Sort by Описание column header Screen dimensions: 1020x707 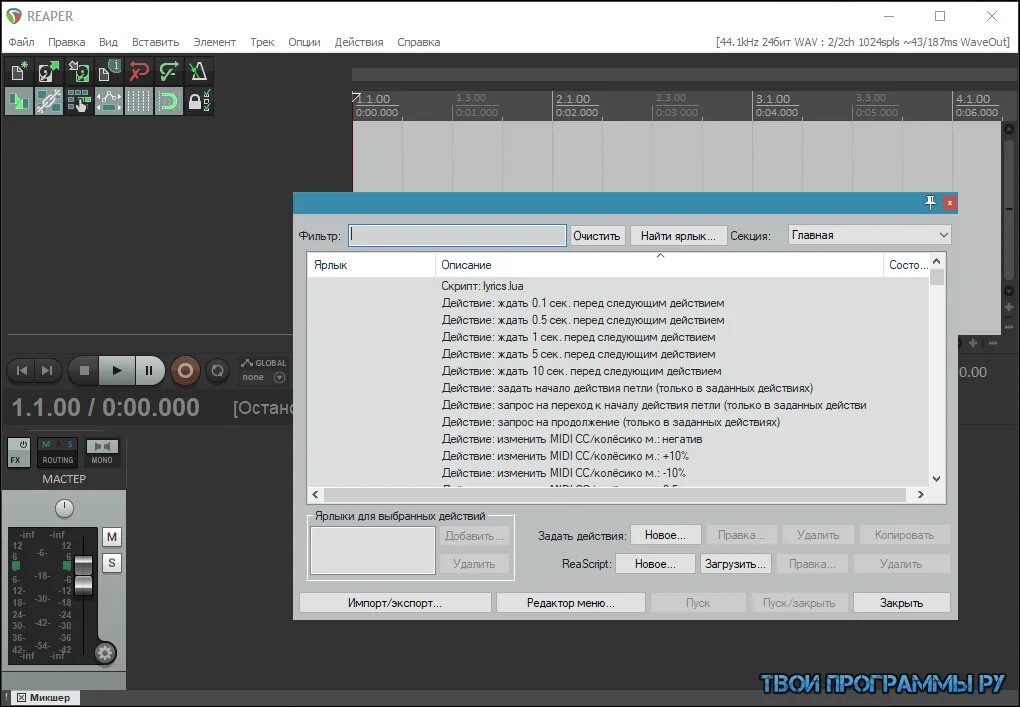point(659,265)
